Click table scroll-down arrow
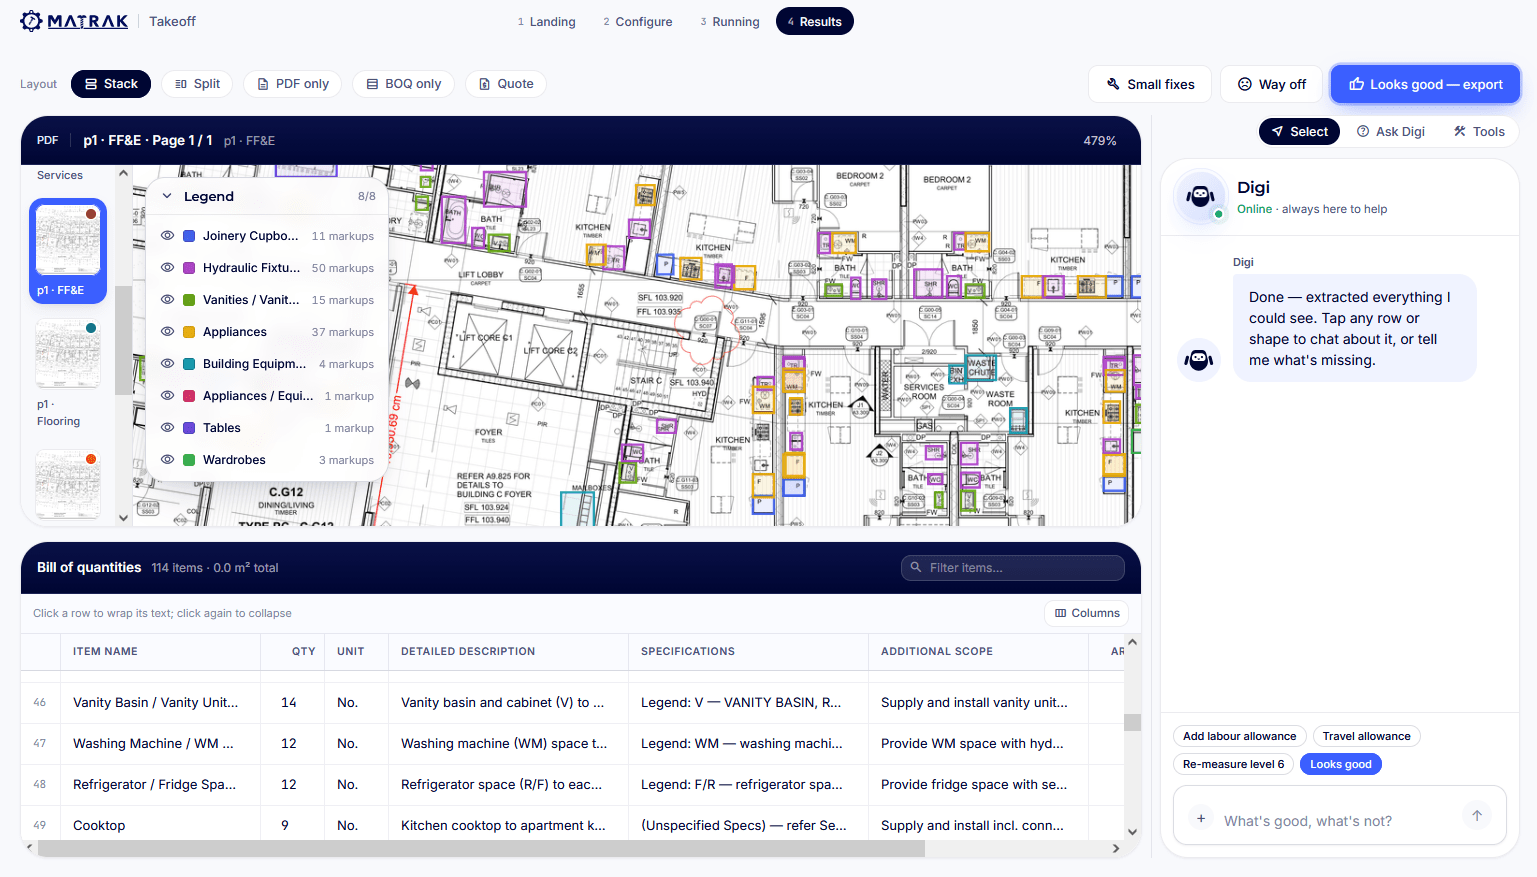The image size is (1537, 877). pos(1132,832)
